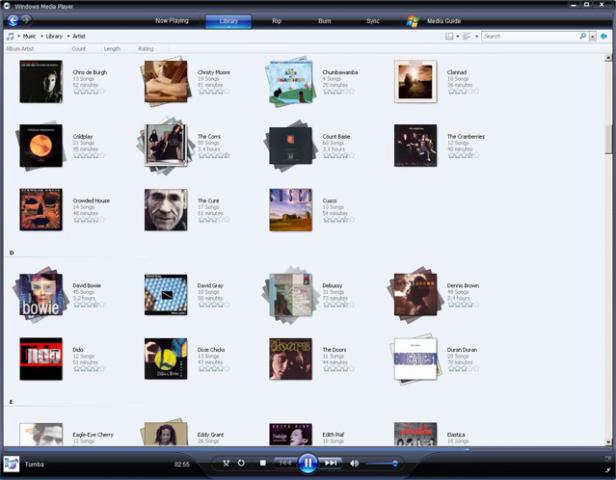Mute sound with the speaker icon
Image resolution: width=616 pixels, height=480 pixels.
click(x=354, y=464)
